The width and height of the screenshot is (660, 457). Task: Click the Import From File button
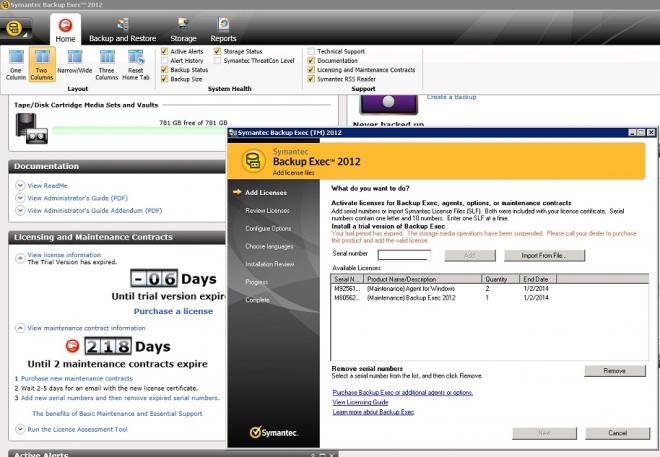point(544,255)
